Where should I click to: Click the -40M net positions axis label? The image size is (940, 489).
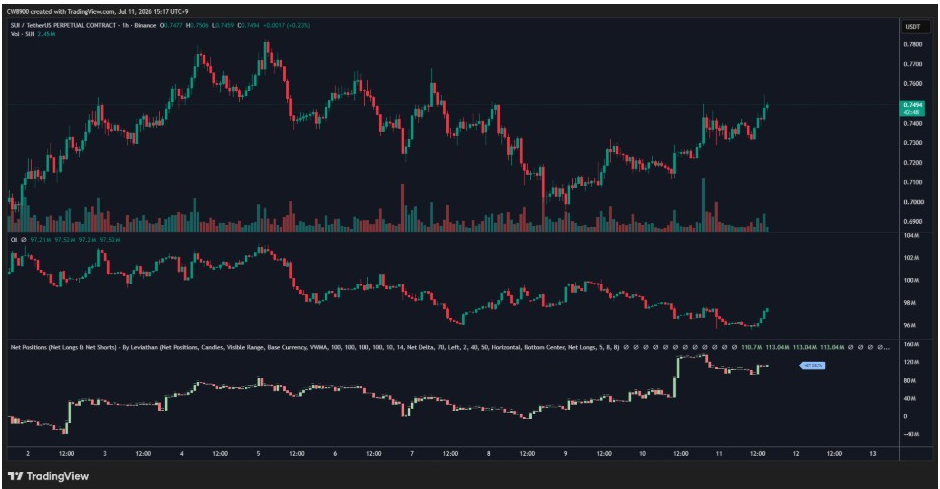pyautogui.click(x=911, y=434)
